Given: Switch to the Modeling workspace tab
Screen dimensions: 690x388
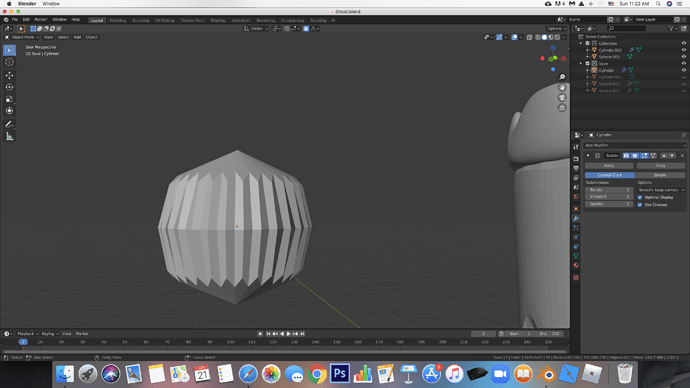Looking at the screenshot, I should click(x=117, y=20).
